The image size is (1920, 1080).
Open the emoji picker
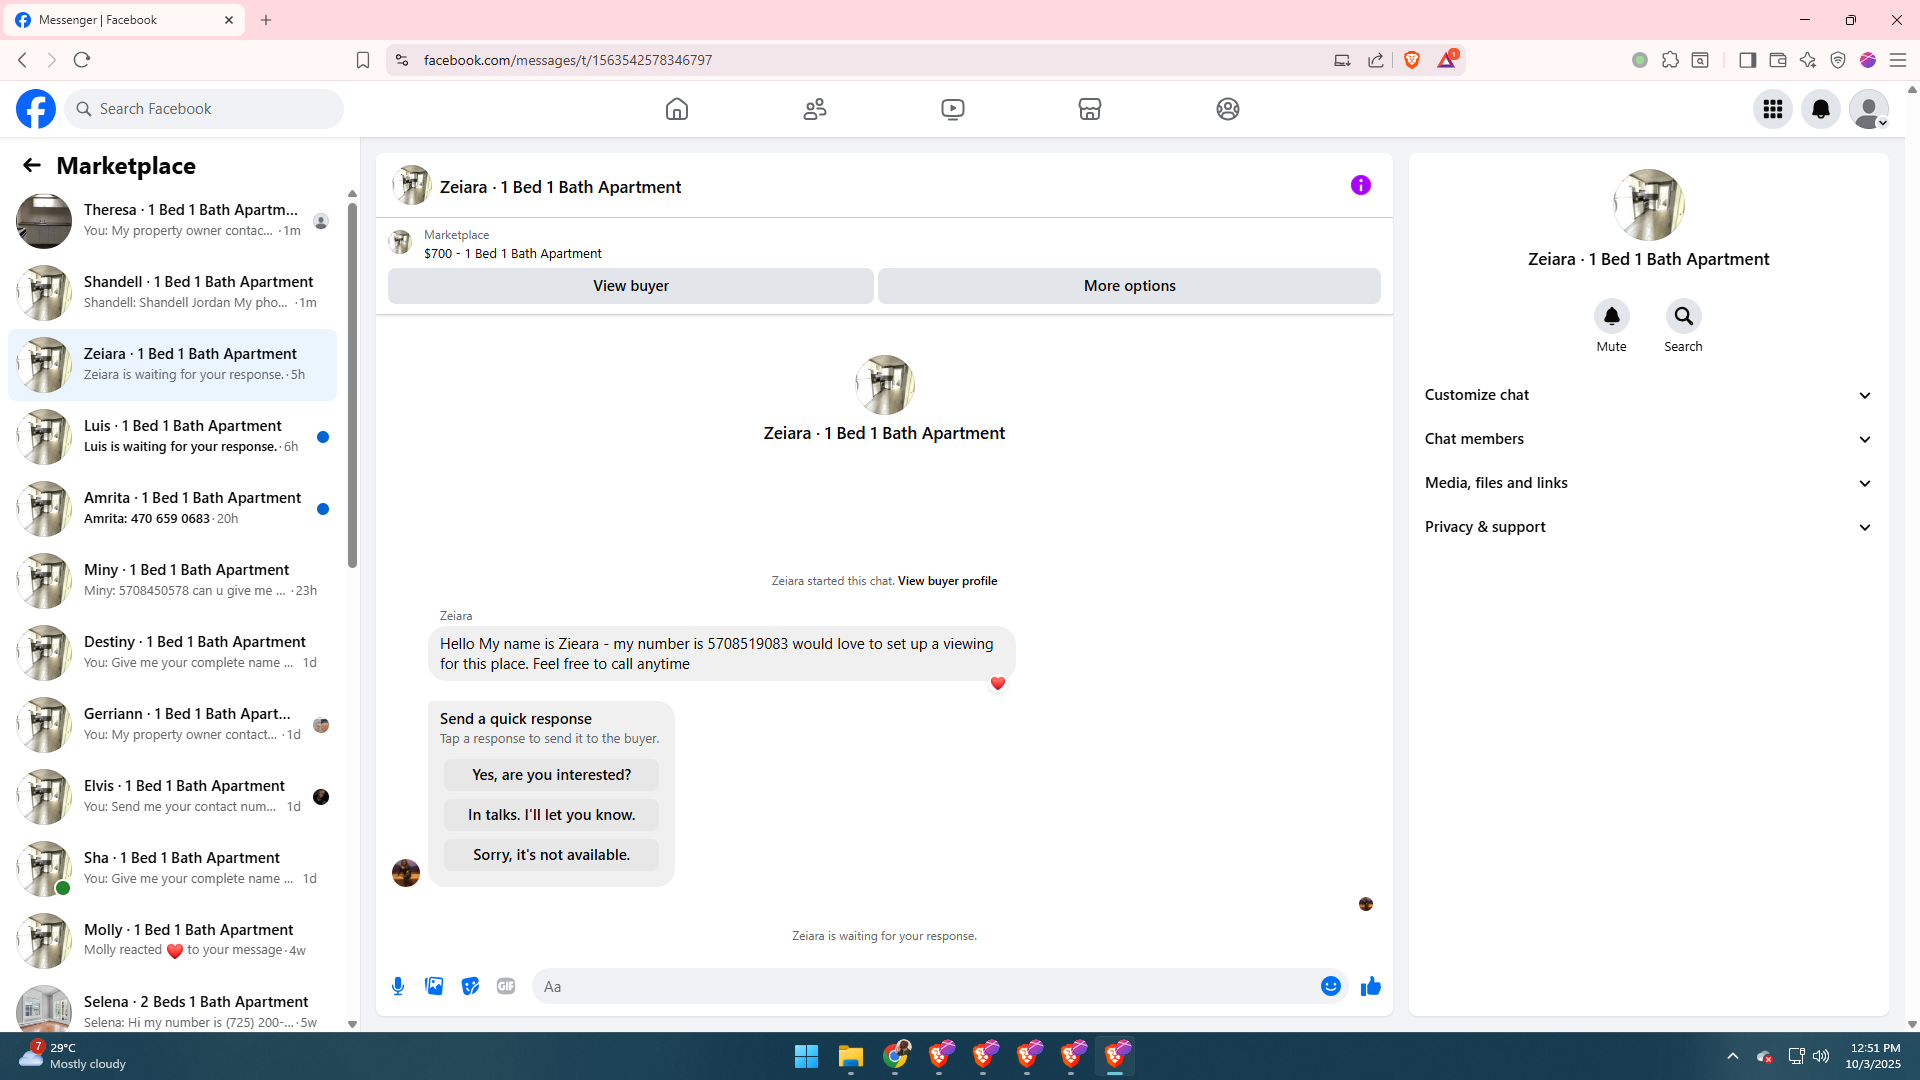[x=1331, y=986]
